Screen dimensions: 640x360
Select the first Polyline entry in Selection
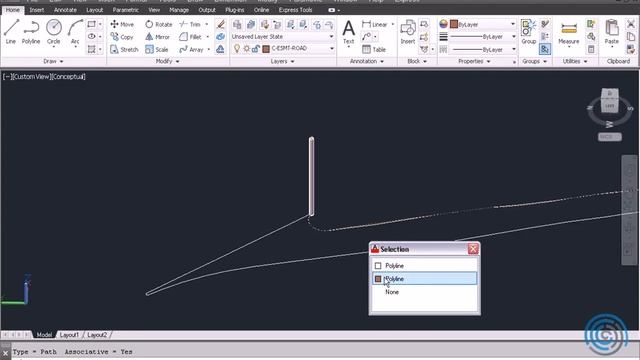[424, 266]
